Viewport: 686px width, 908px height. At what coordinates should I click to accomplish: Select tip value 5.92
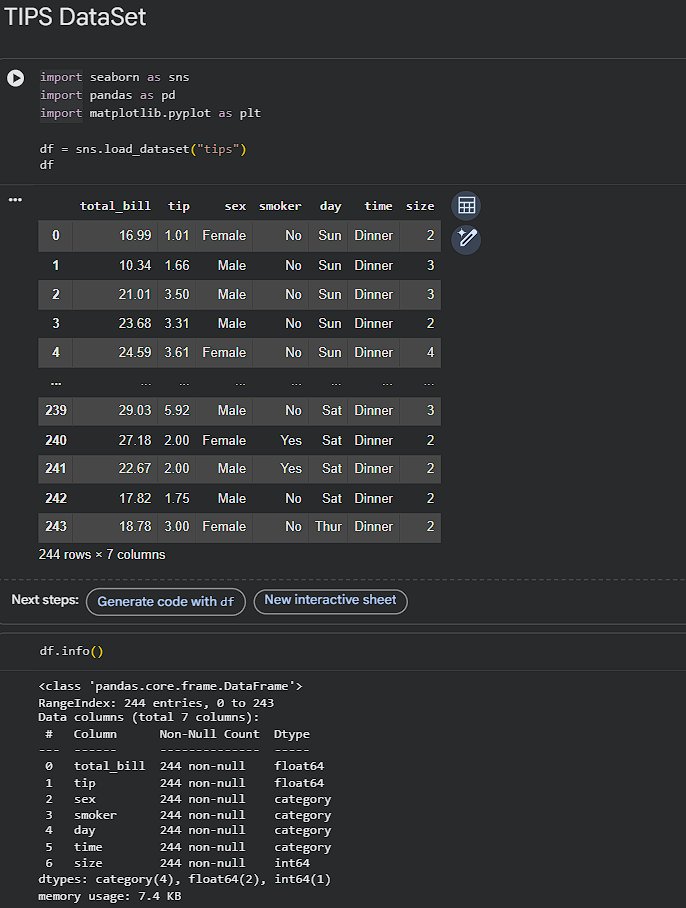[177, 411]
